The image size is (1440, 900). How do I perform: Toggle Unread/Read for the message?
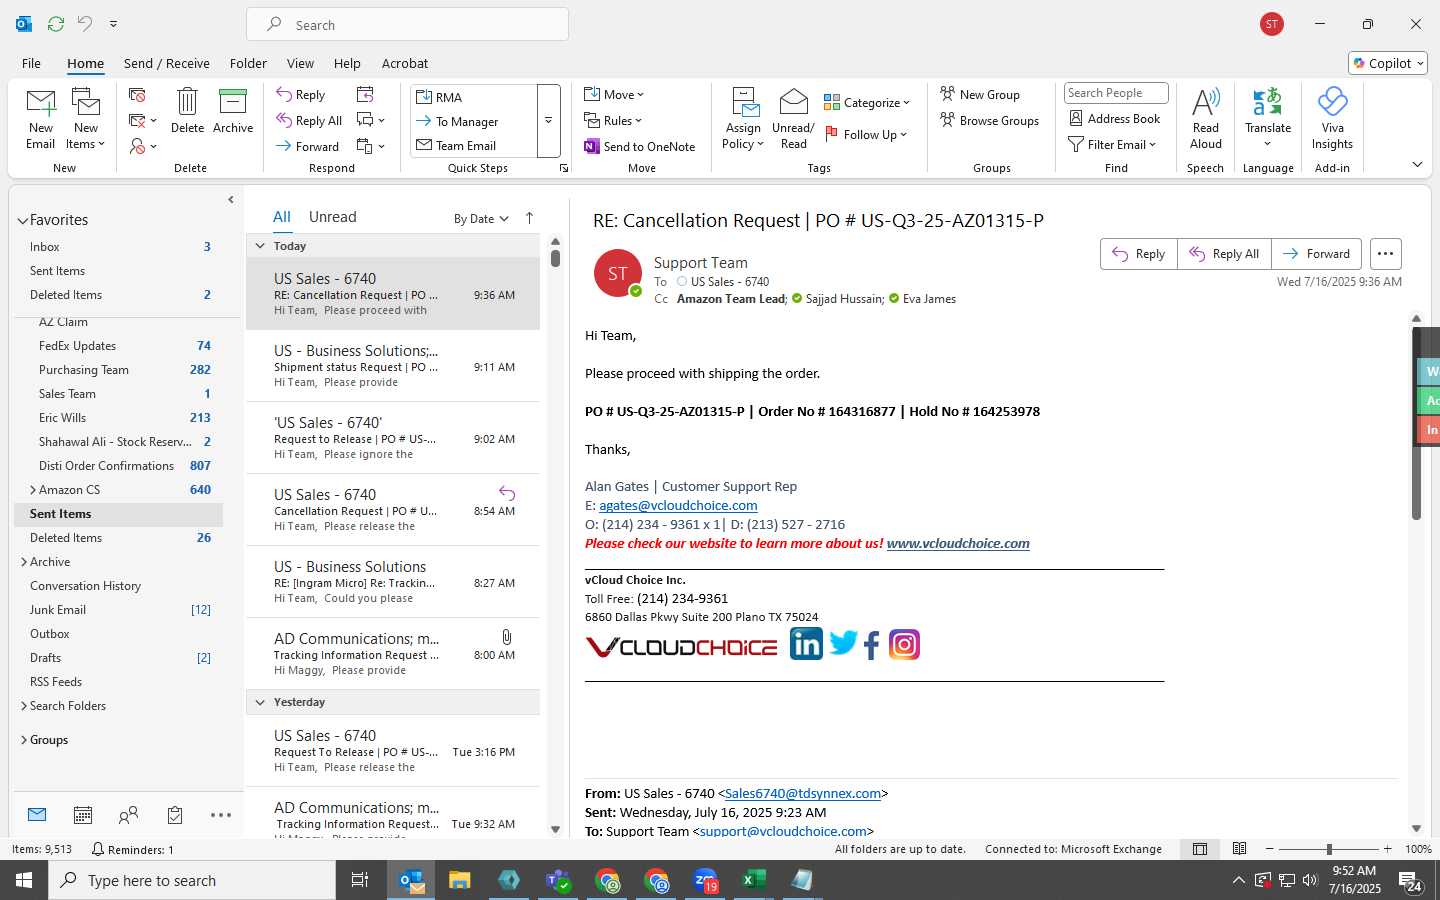[x=793, y=118]
